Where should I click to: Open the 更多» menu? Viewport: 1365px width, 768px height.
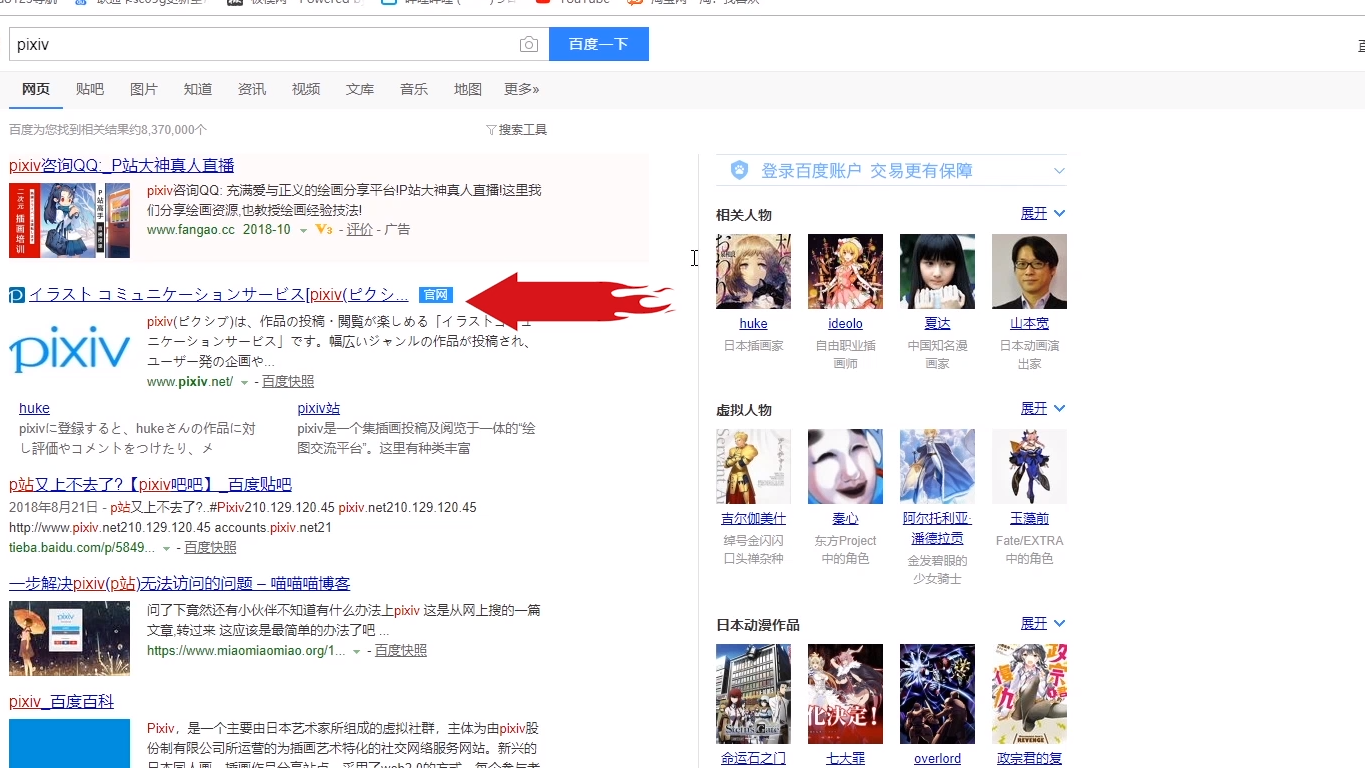click(x=522, y=89)
